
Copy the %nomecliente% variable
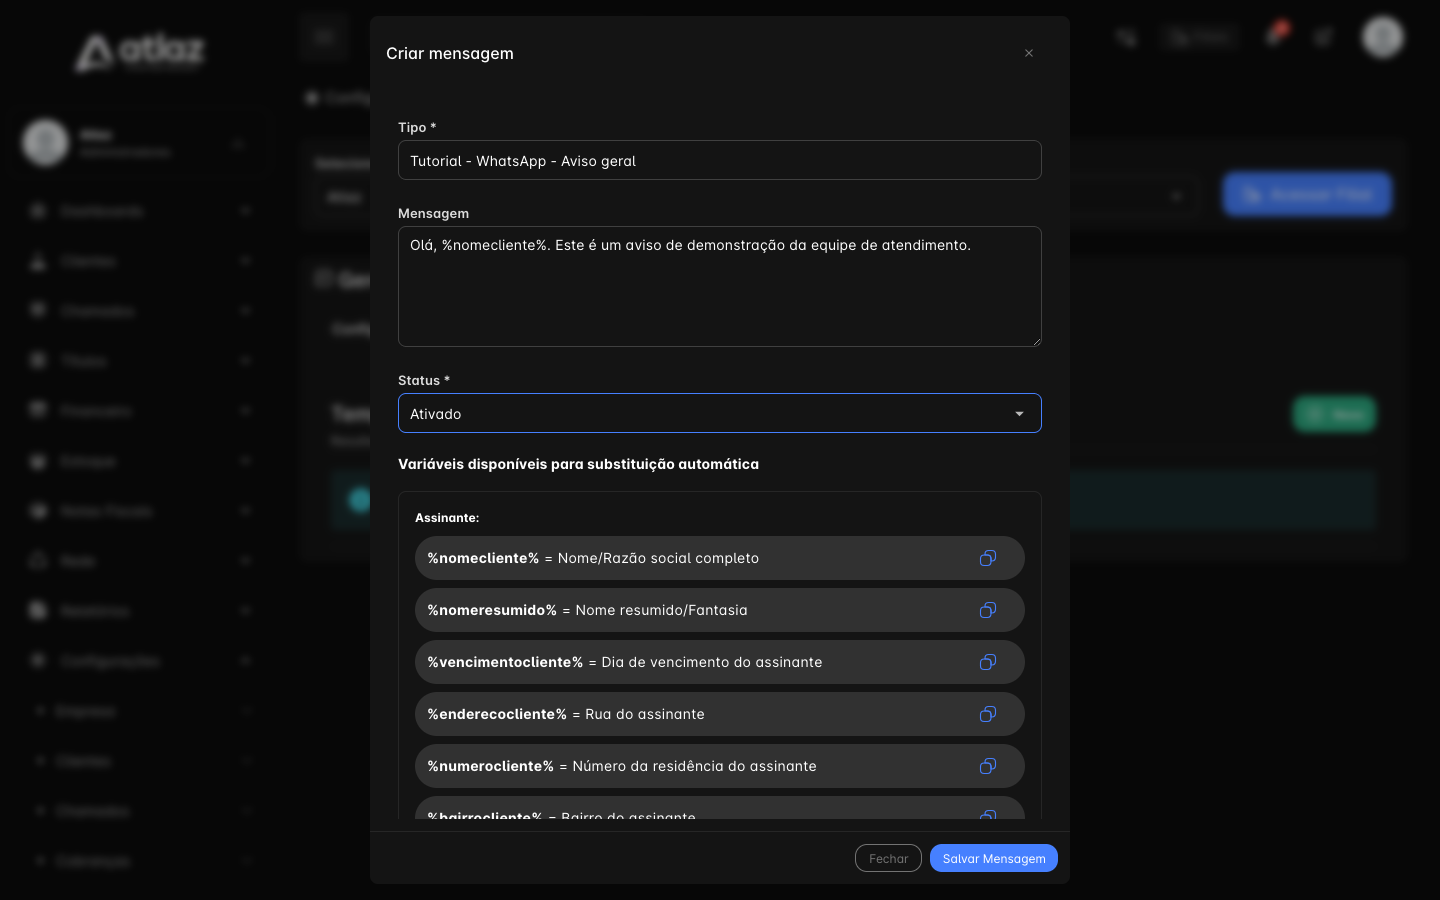point(988,558)
